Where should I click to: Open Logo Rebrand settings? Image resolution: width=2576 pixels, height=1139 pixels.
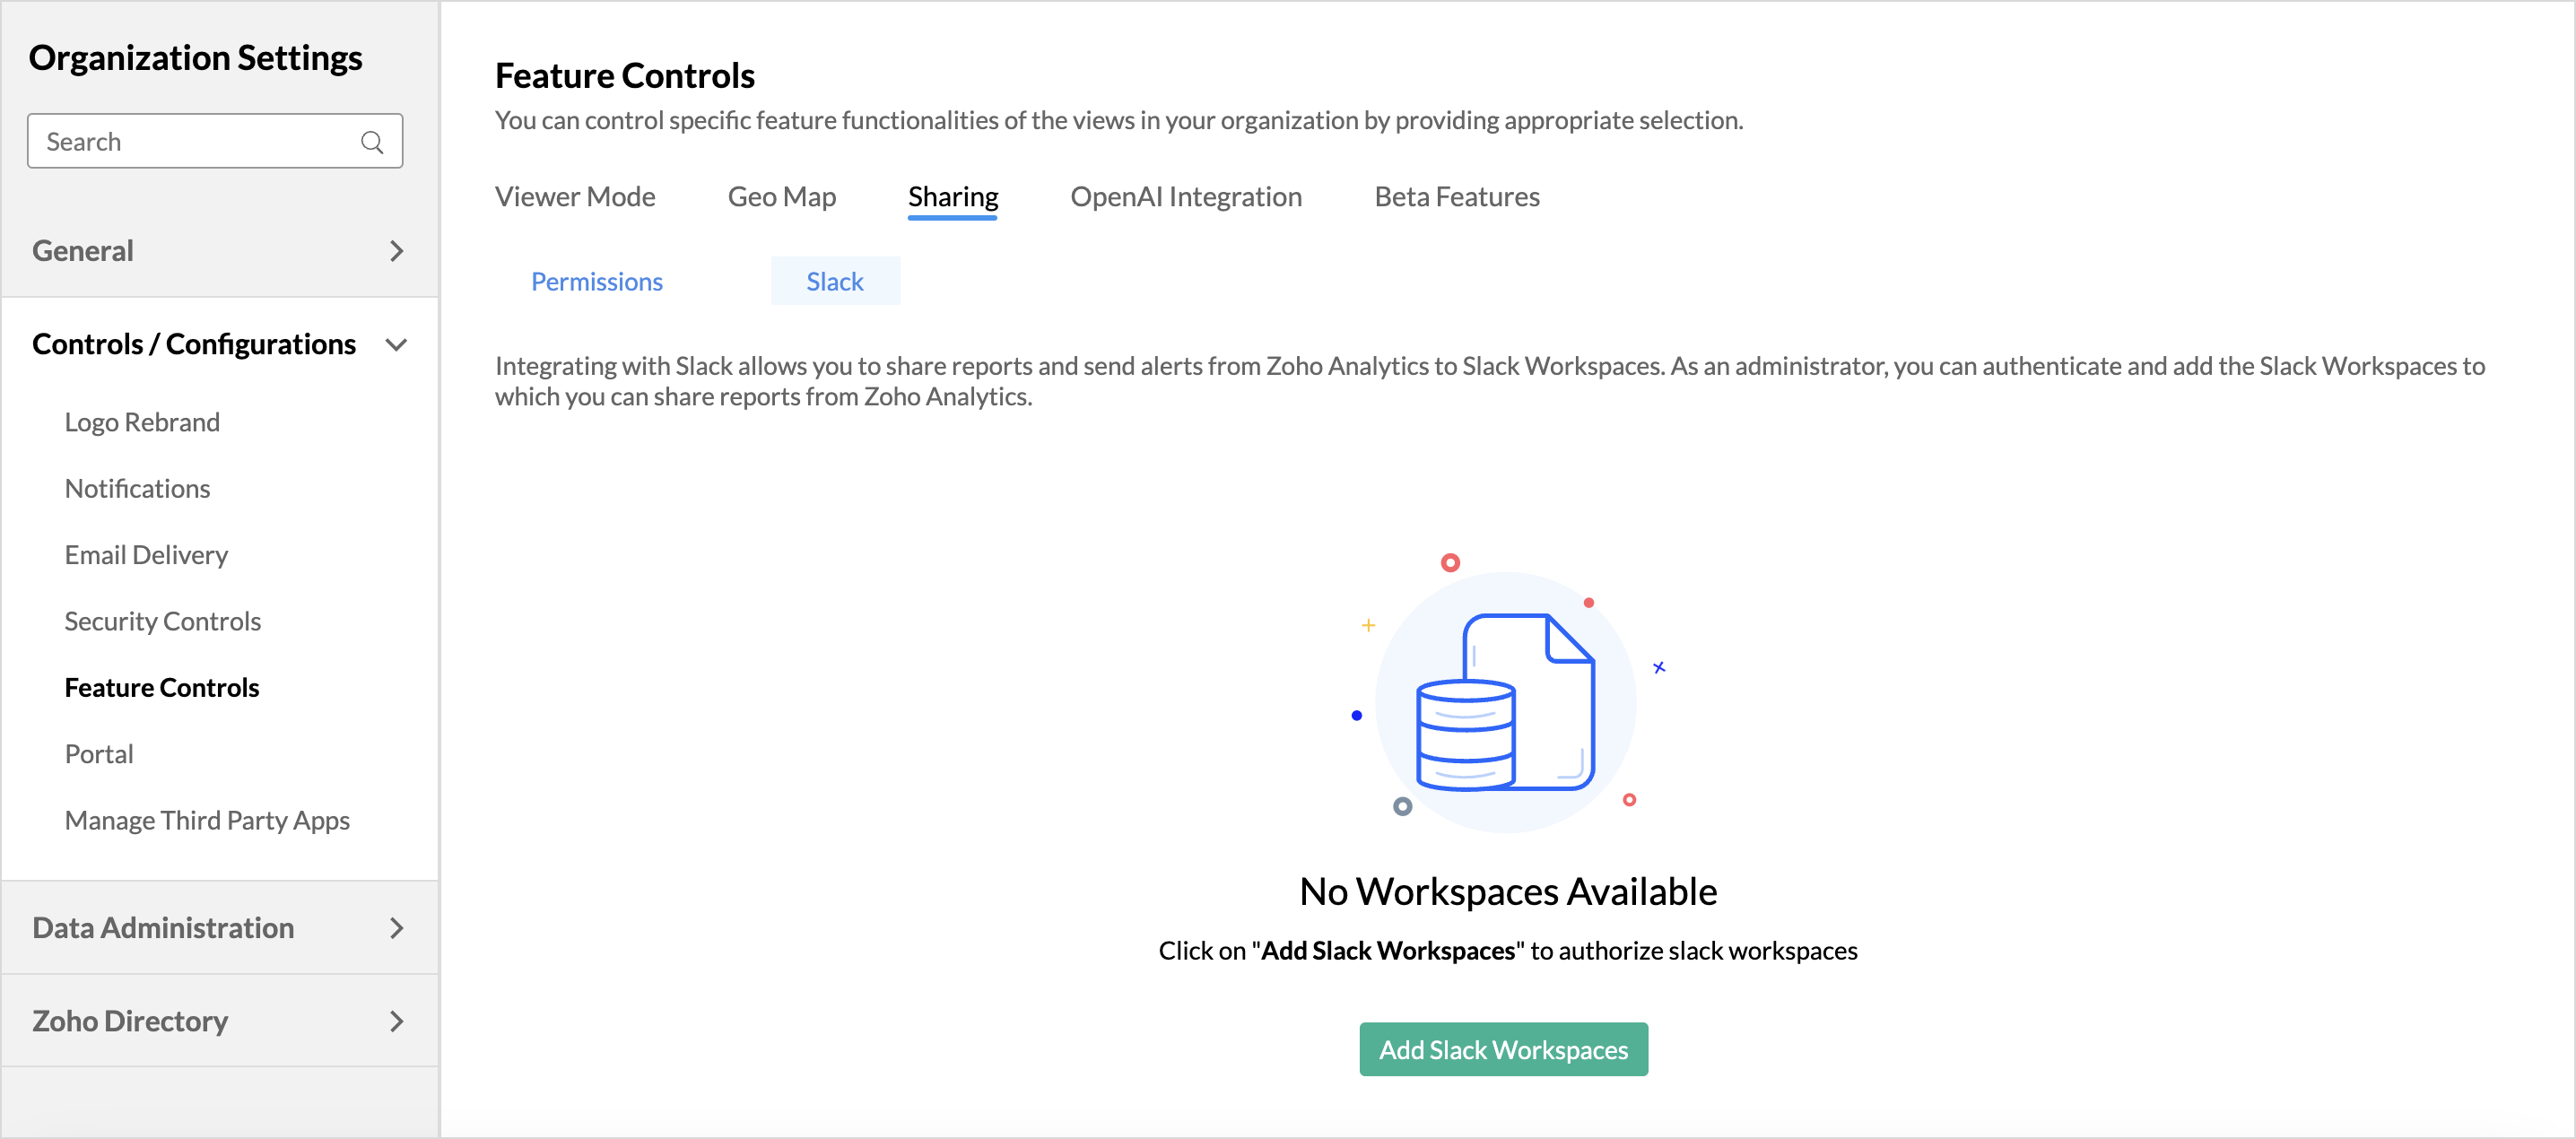point(142,422)
